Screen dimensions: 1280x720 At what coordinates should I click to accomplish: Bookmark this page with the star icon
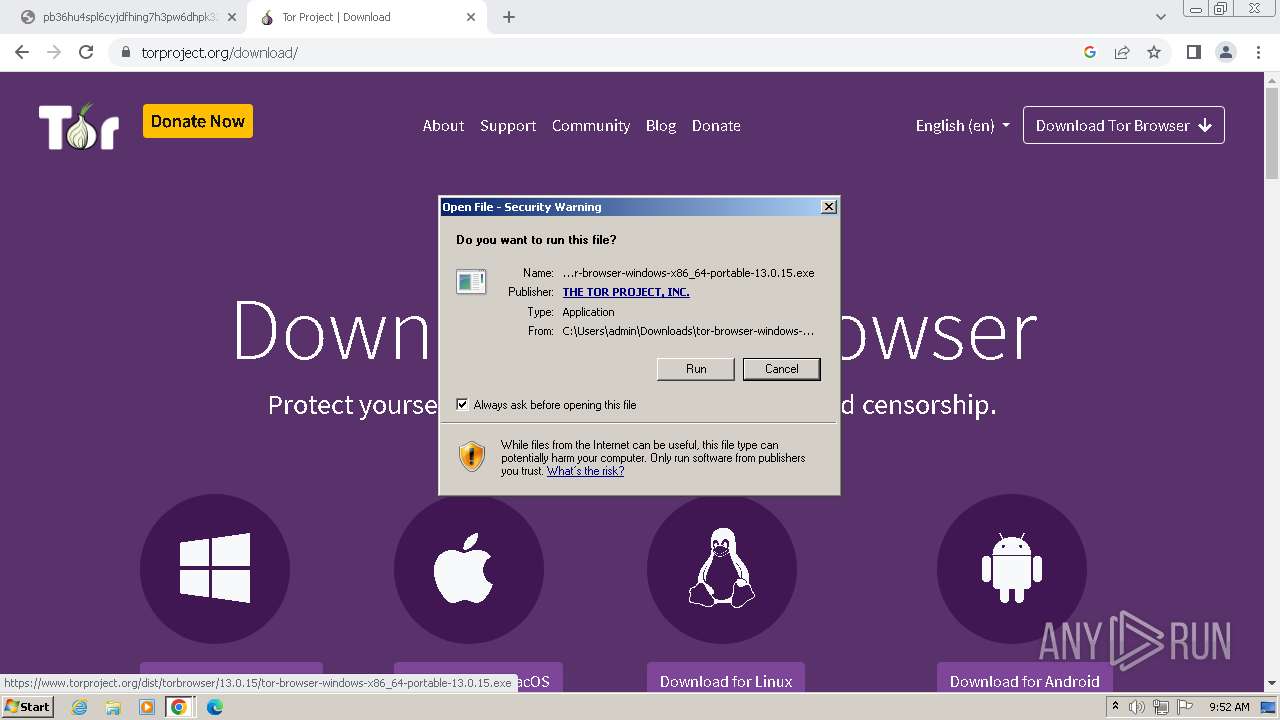1154,52
